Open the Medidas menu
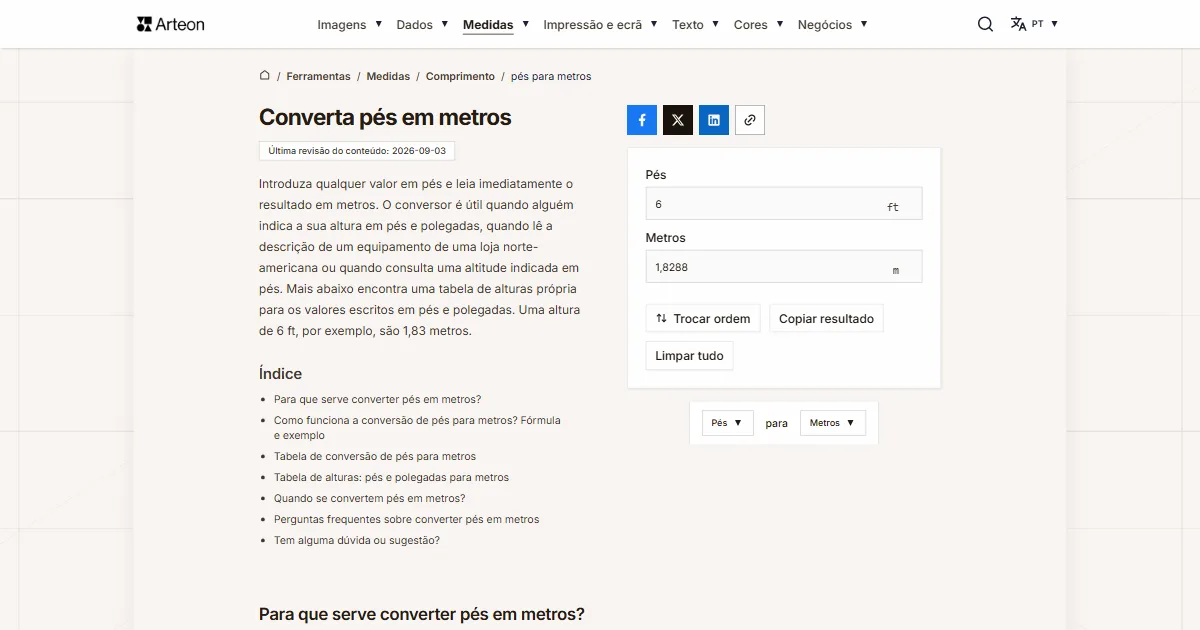Image resolution: width=1200 pixels, height=630 pixels. tap(488, 25)
